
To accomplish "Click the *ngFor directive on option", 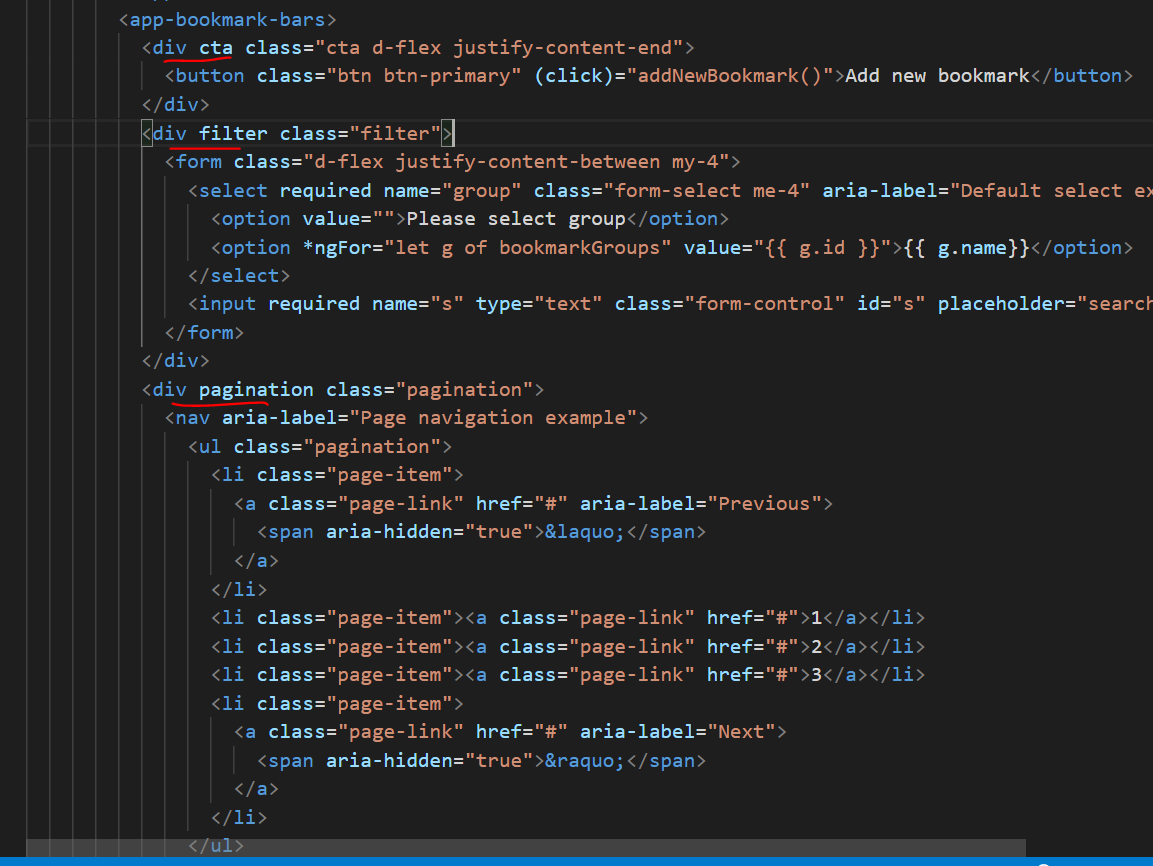I will [x=343, y=248].
